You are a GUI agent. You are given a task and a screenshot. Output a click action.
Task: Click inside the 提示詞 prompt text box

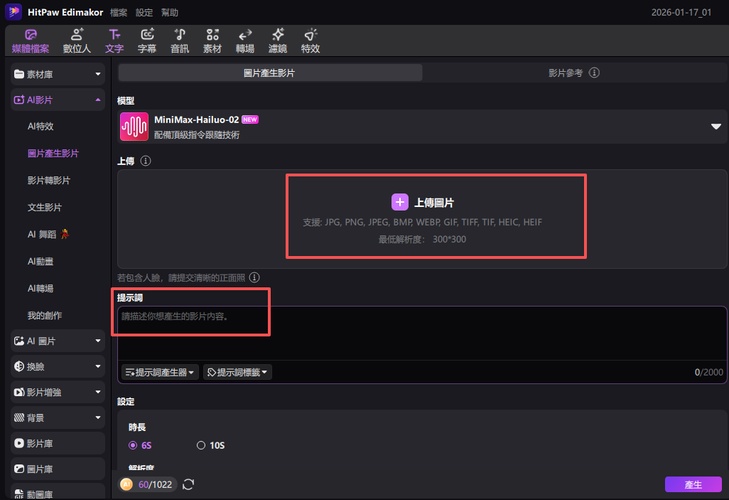click(422, 333)
